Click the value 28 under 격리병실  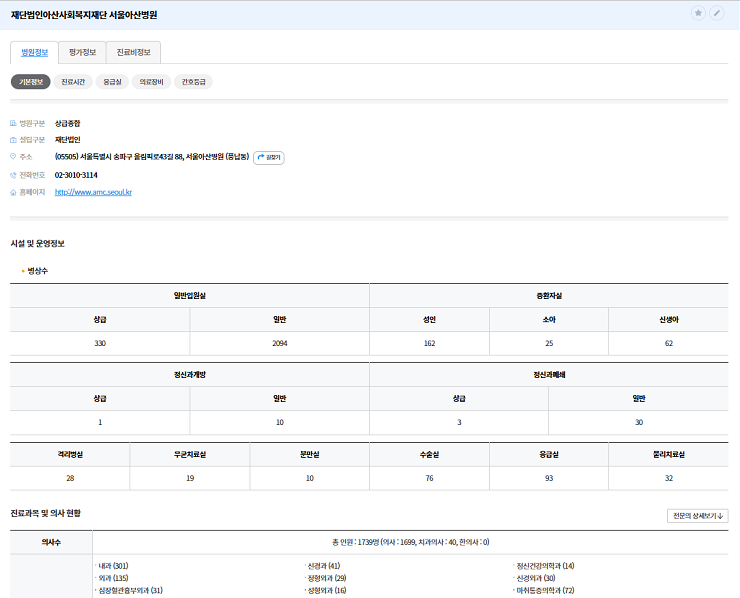click(70, 478)
